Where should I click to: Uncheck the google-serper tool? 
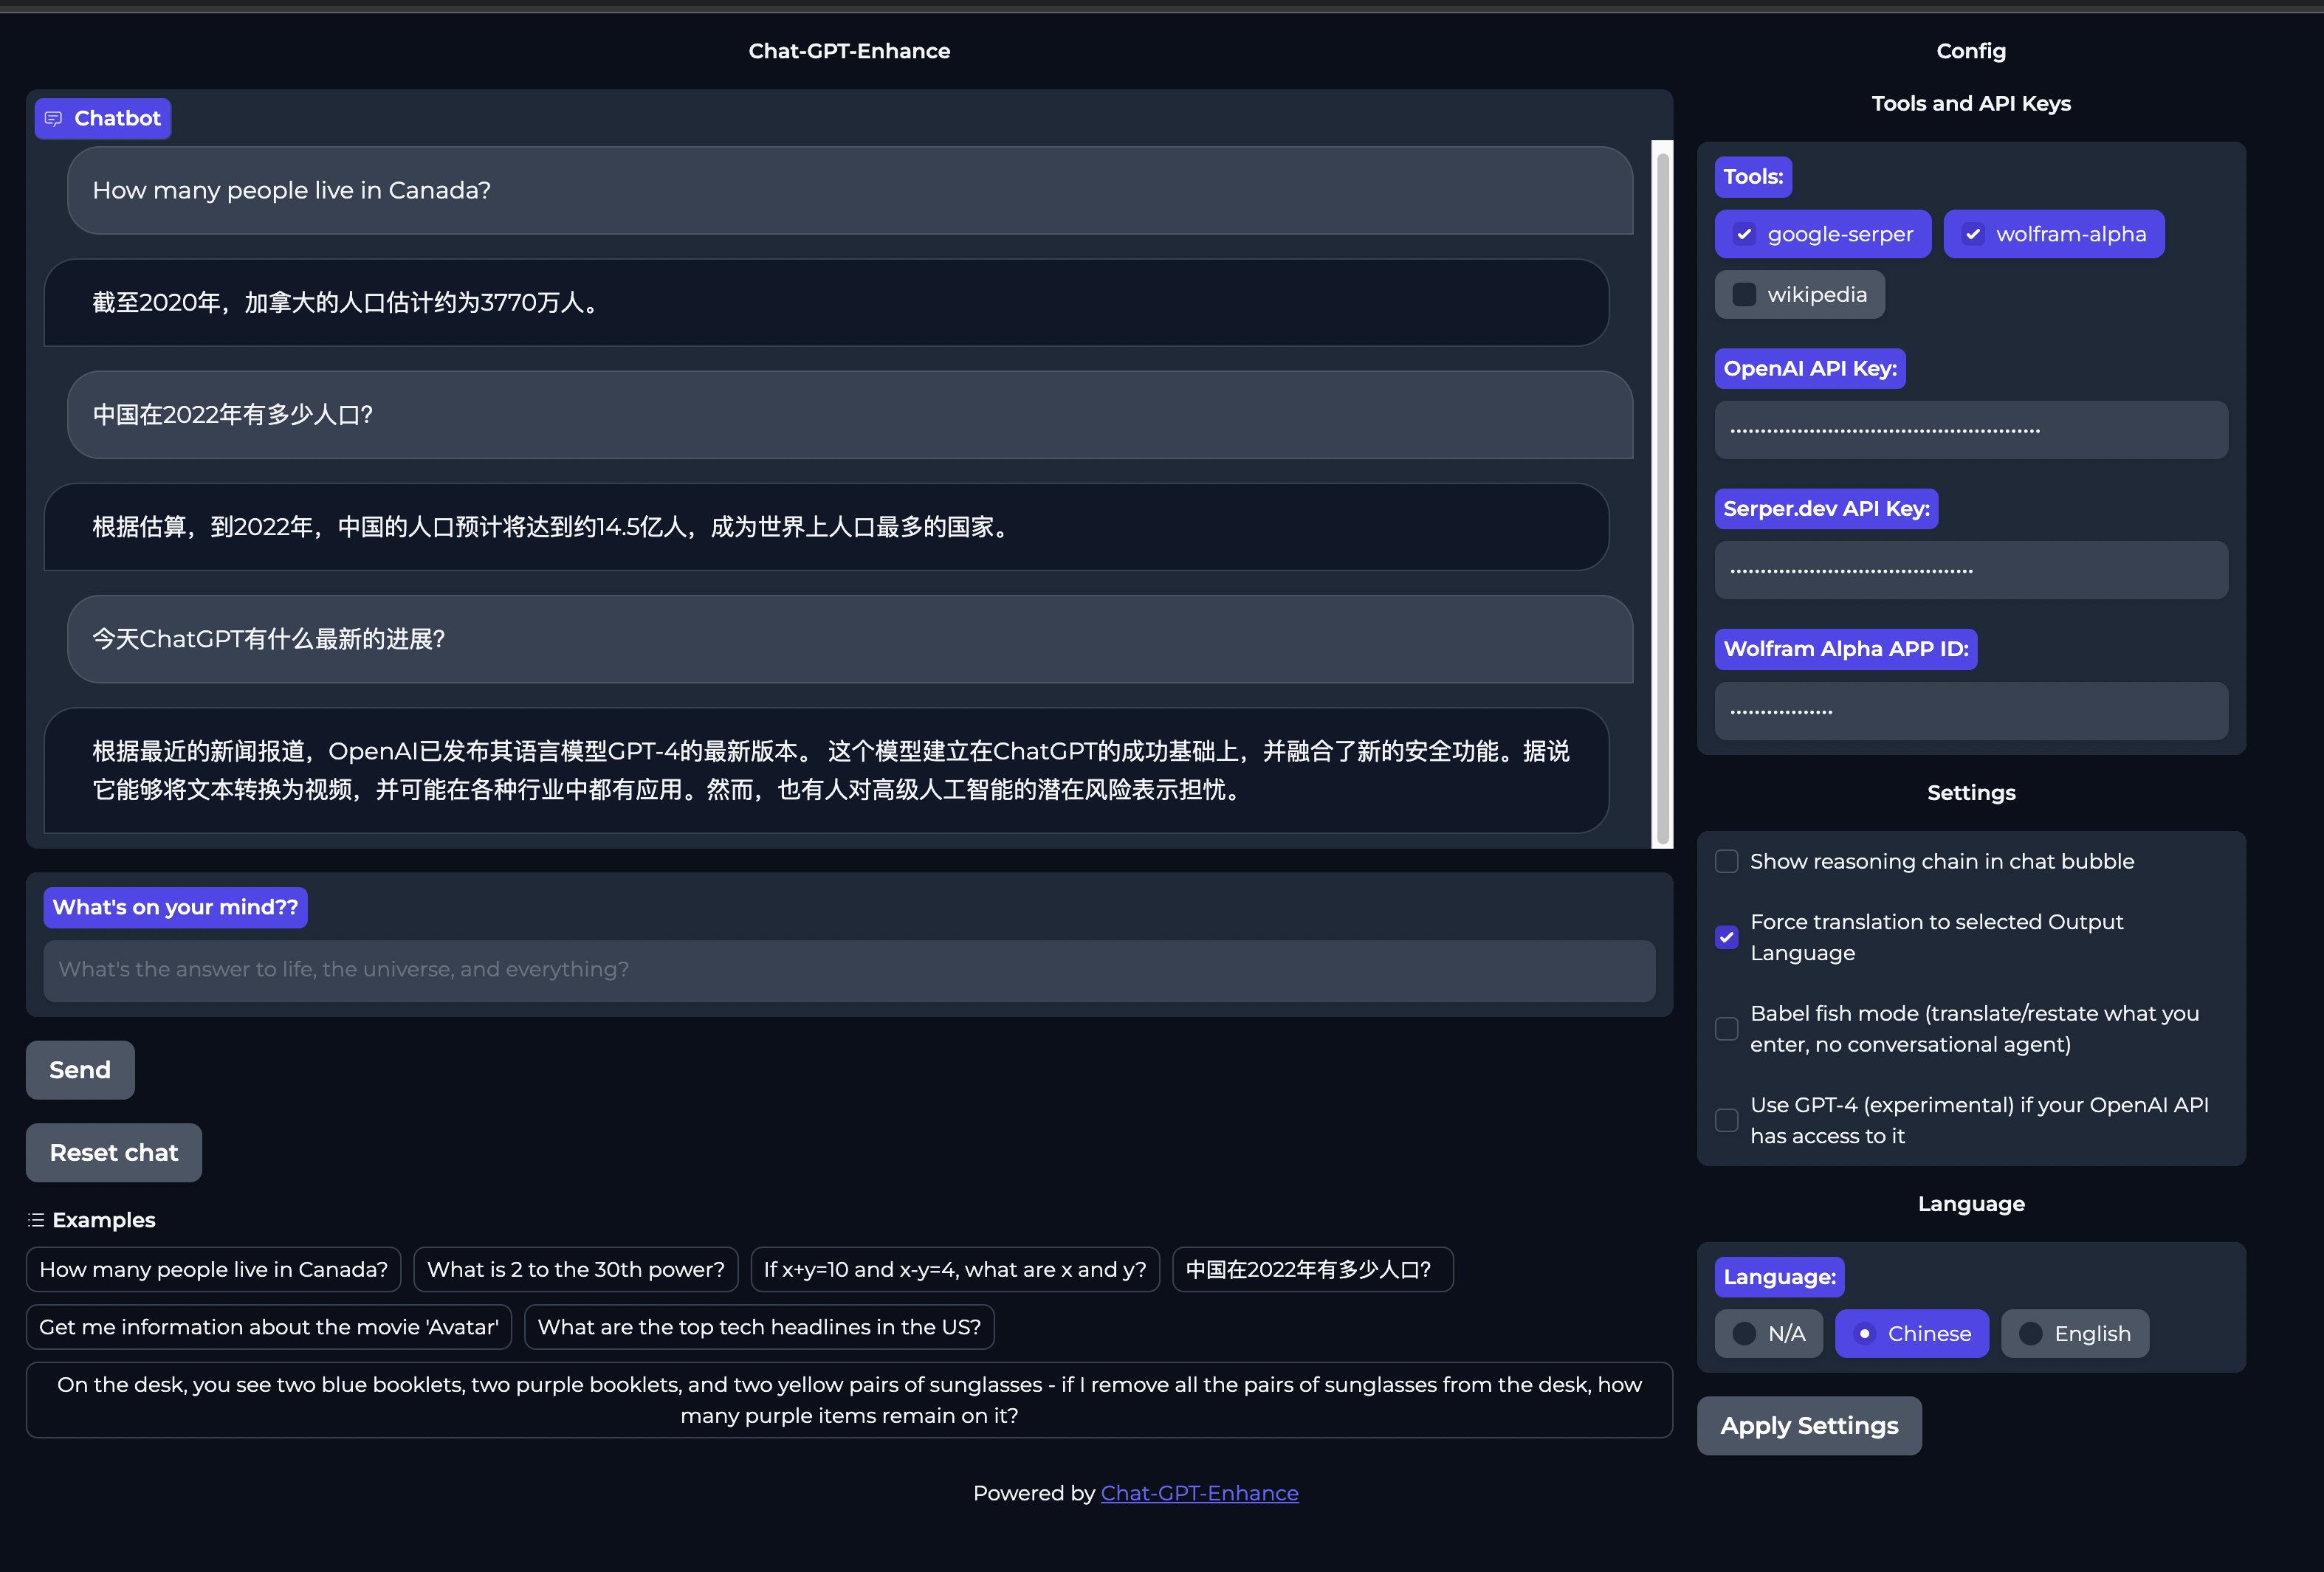click(1744, 235)
